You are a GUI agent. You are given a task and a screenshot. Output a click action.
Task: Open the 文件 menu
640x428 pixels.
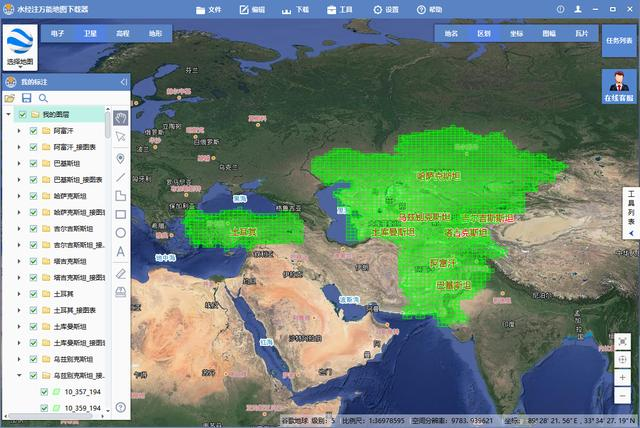[208, 9]
